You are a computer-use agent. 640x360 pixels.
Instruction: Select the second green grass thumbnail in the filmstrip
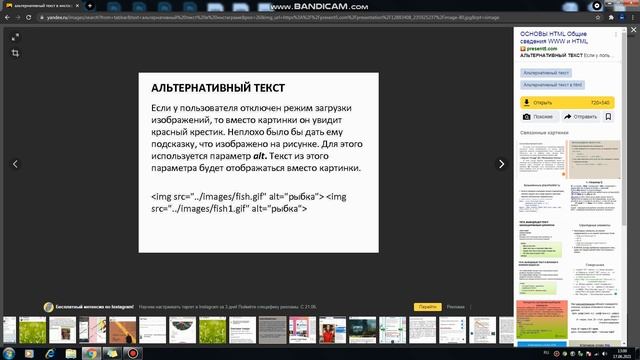[213, 330]
